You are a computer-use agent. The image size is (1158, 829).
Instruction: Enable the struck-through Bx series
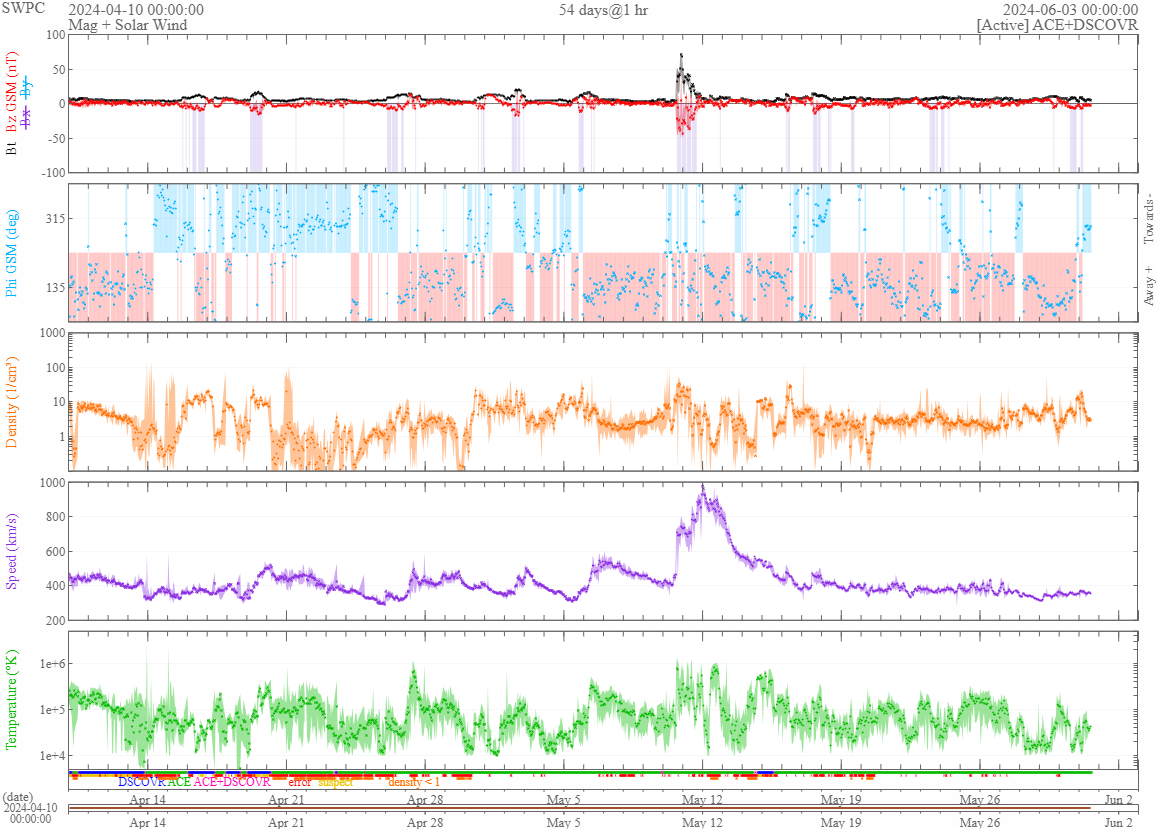[27, 117]
